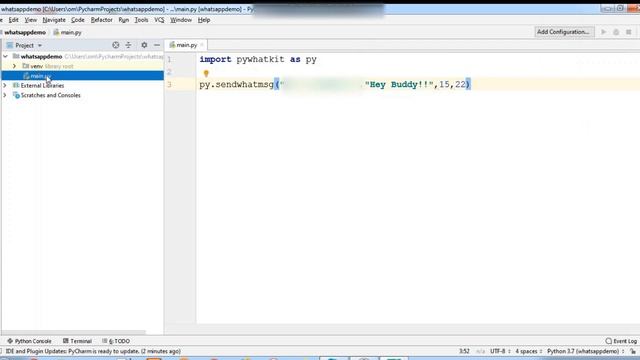This screenshot has height=360, width=640.
Task: Open the Navigate menu
Action: click(54, 20)
